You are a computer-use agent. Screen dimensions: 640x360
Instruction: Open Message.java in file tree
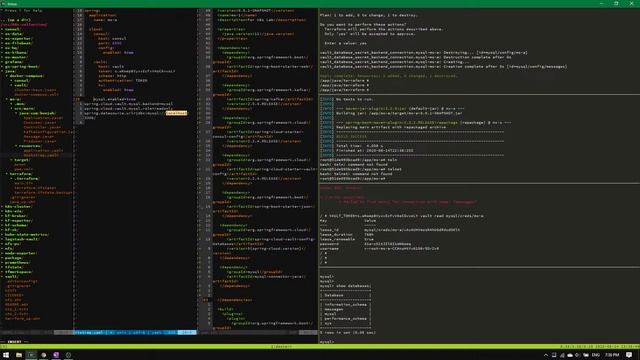click(x=38, y=137)
